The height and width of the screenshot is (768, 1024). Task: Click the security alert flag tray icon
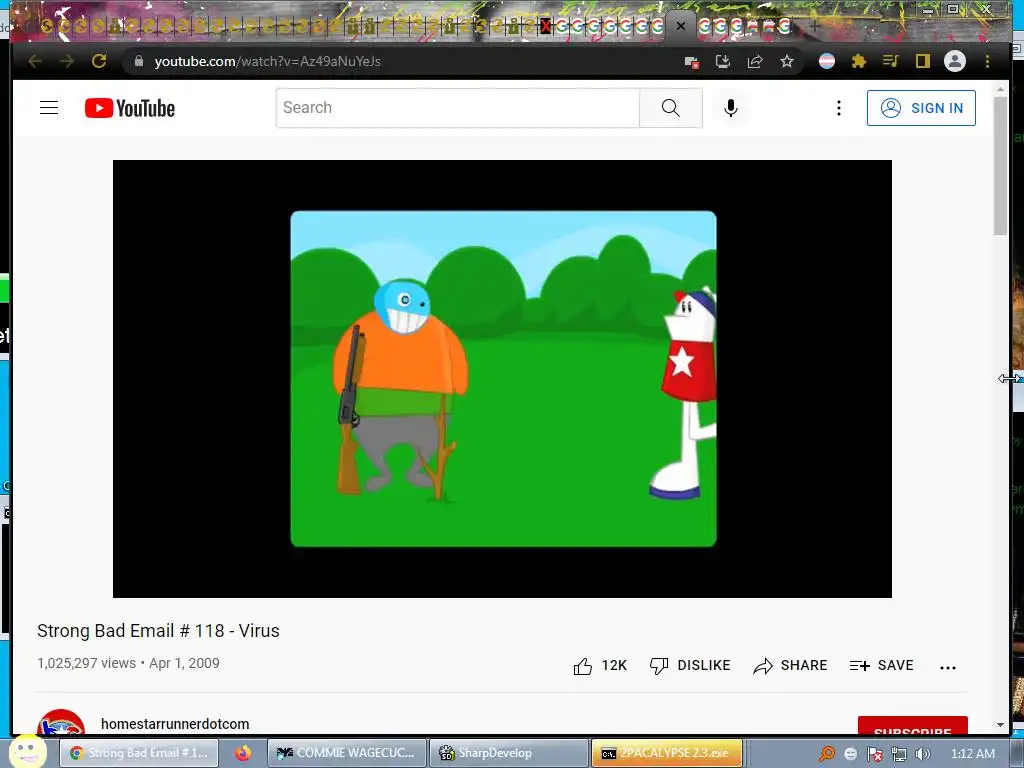874,754
